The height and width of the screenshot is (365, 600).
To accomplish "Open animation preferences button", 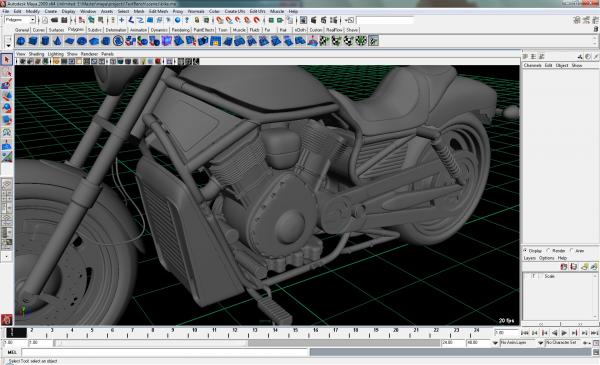I will point(596,343).
